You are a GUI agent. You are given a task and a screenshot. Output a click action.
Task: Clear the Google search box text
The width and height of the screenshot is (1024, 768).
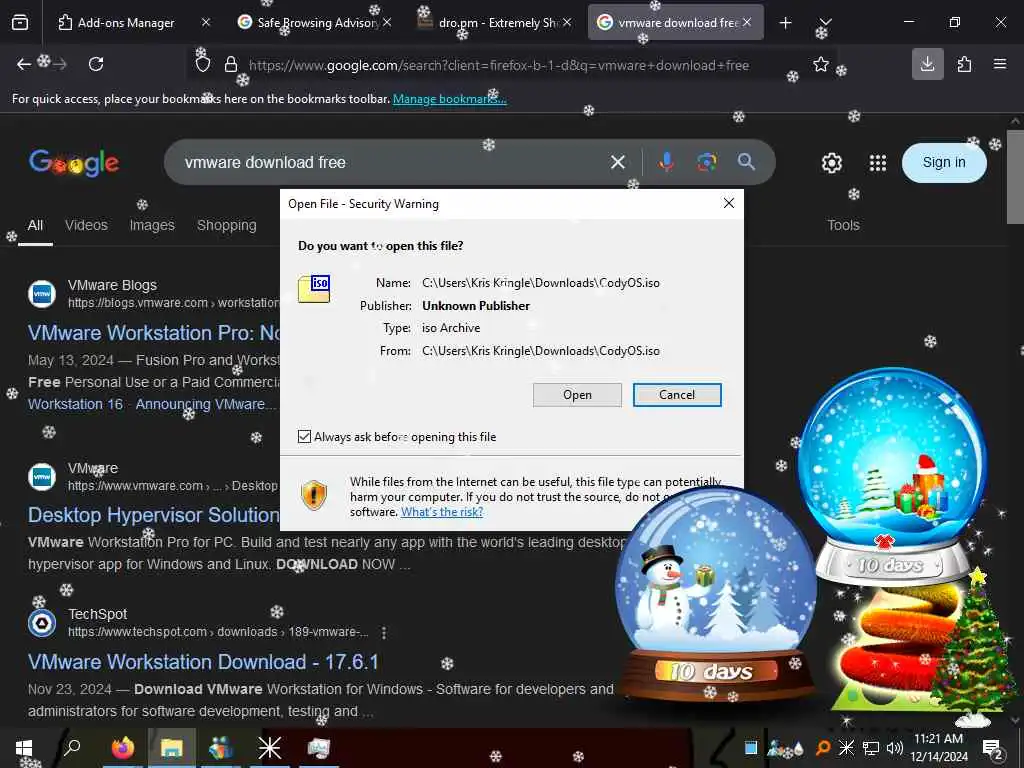(x=618, y=162)
